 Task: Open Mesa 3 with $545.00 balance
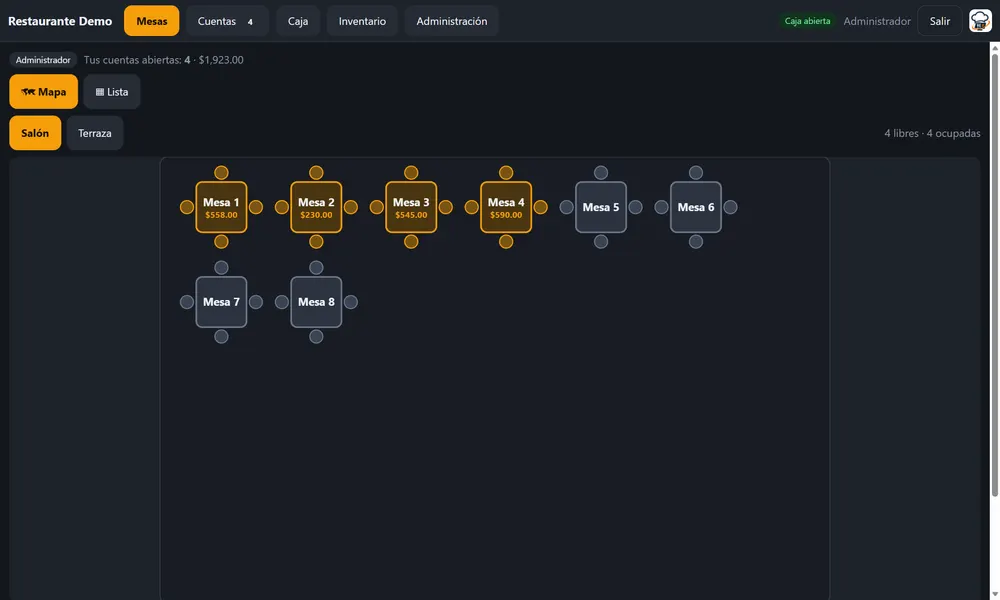click(411, 207)
